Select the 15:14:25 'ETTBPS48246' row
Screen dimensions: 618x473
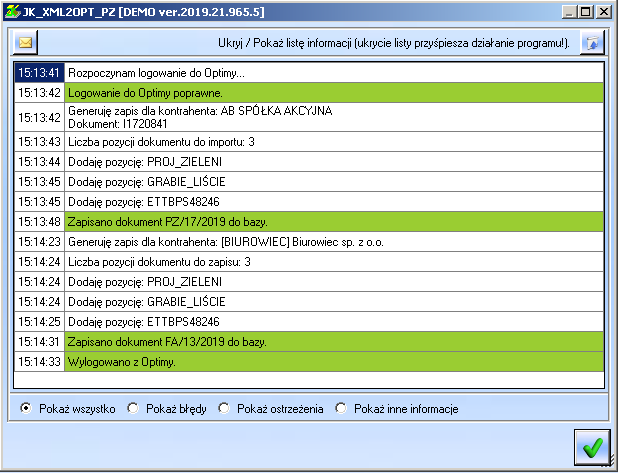tap(309, 322)
